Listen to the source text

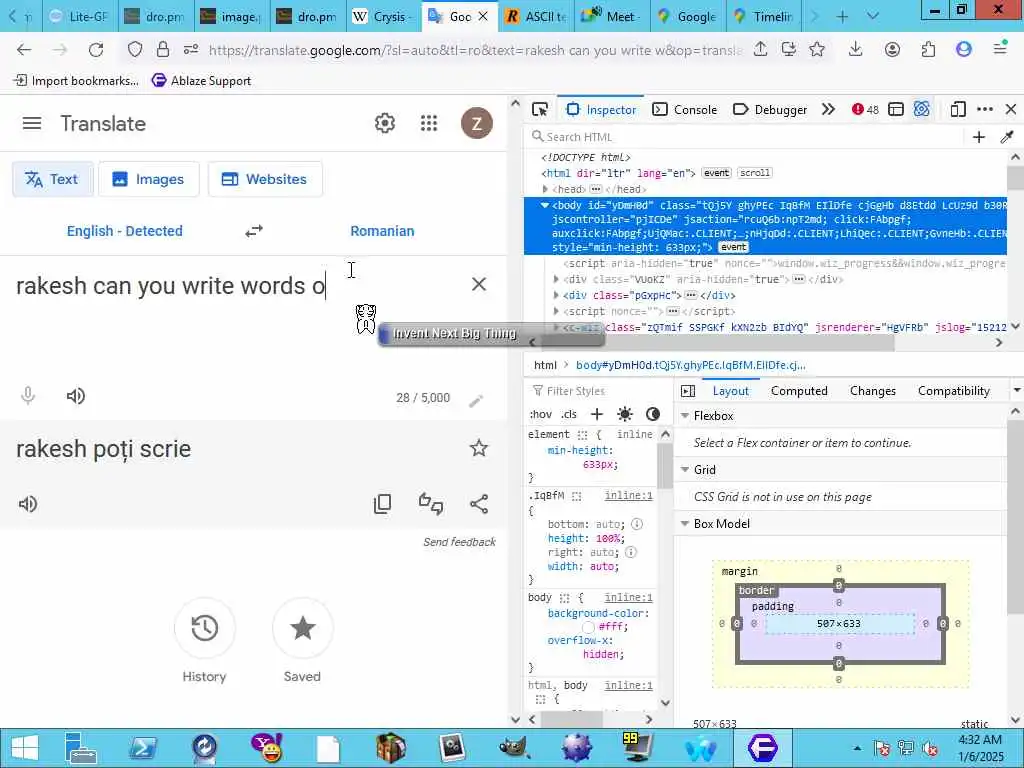point(76,396)
